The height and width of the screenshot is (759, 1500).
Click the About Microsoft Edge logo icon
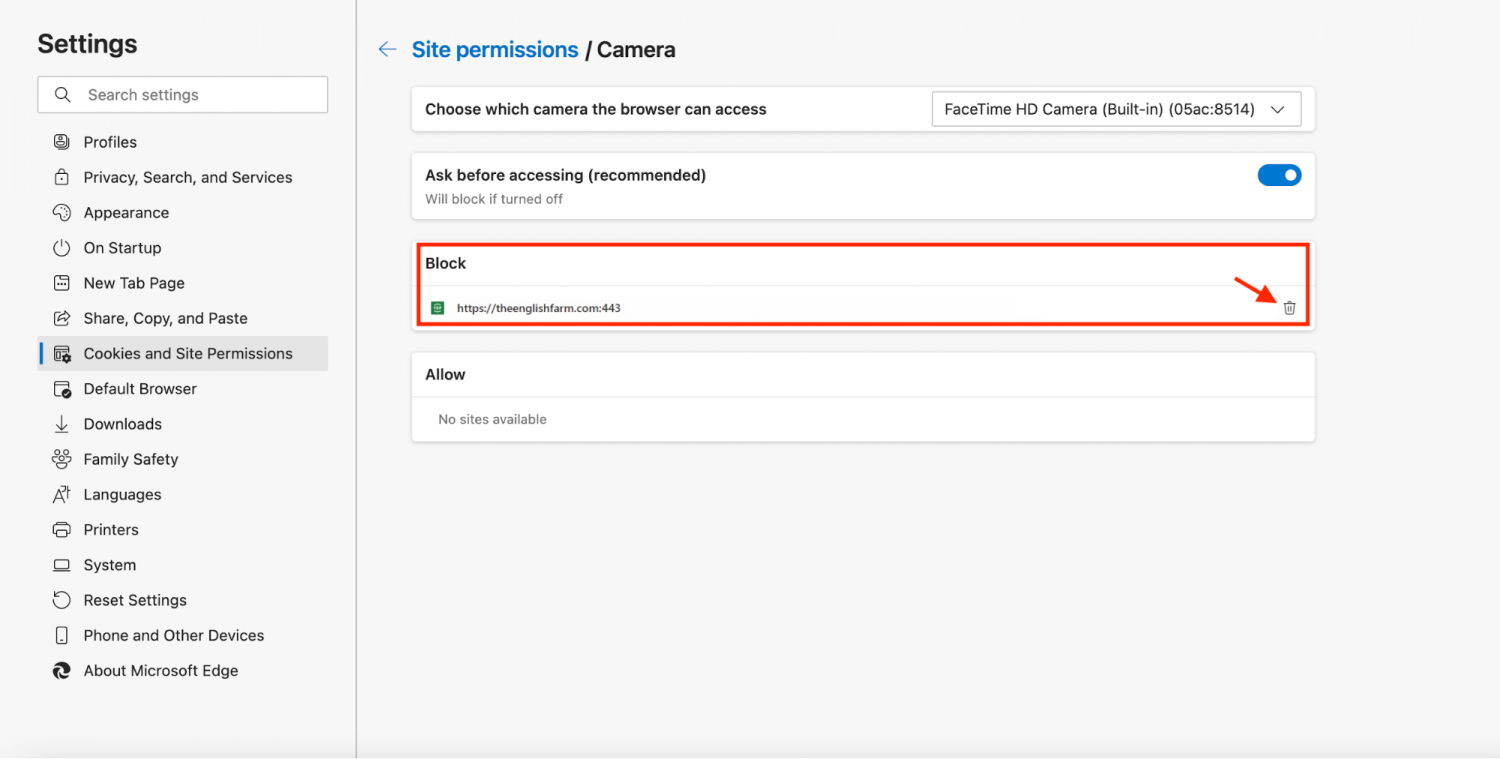62,671
